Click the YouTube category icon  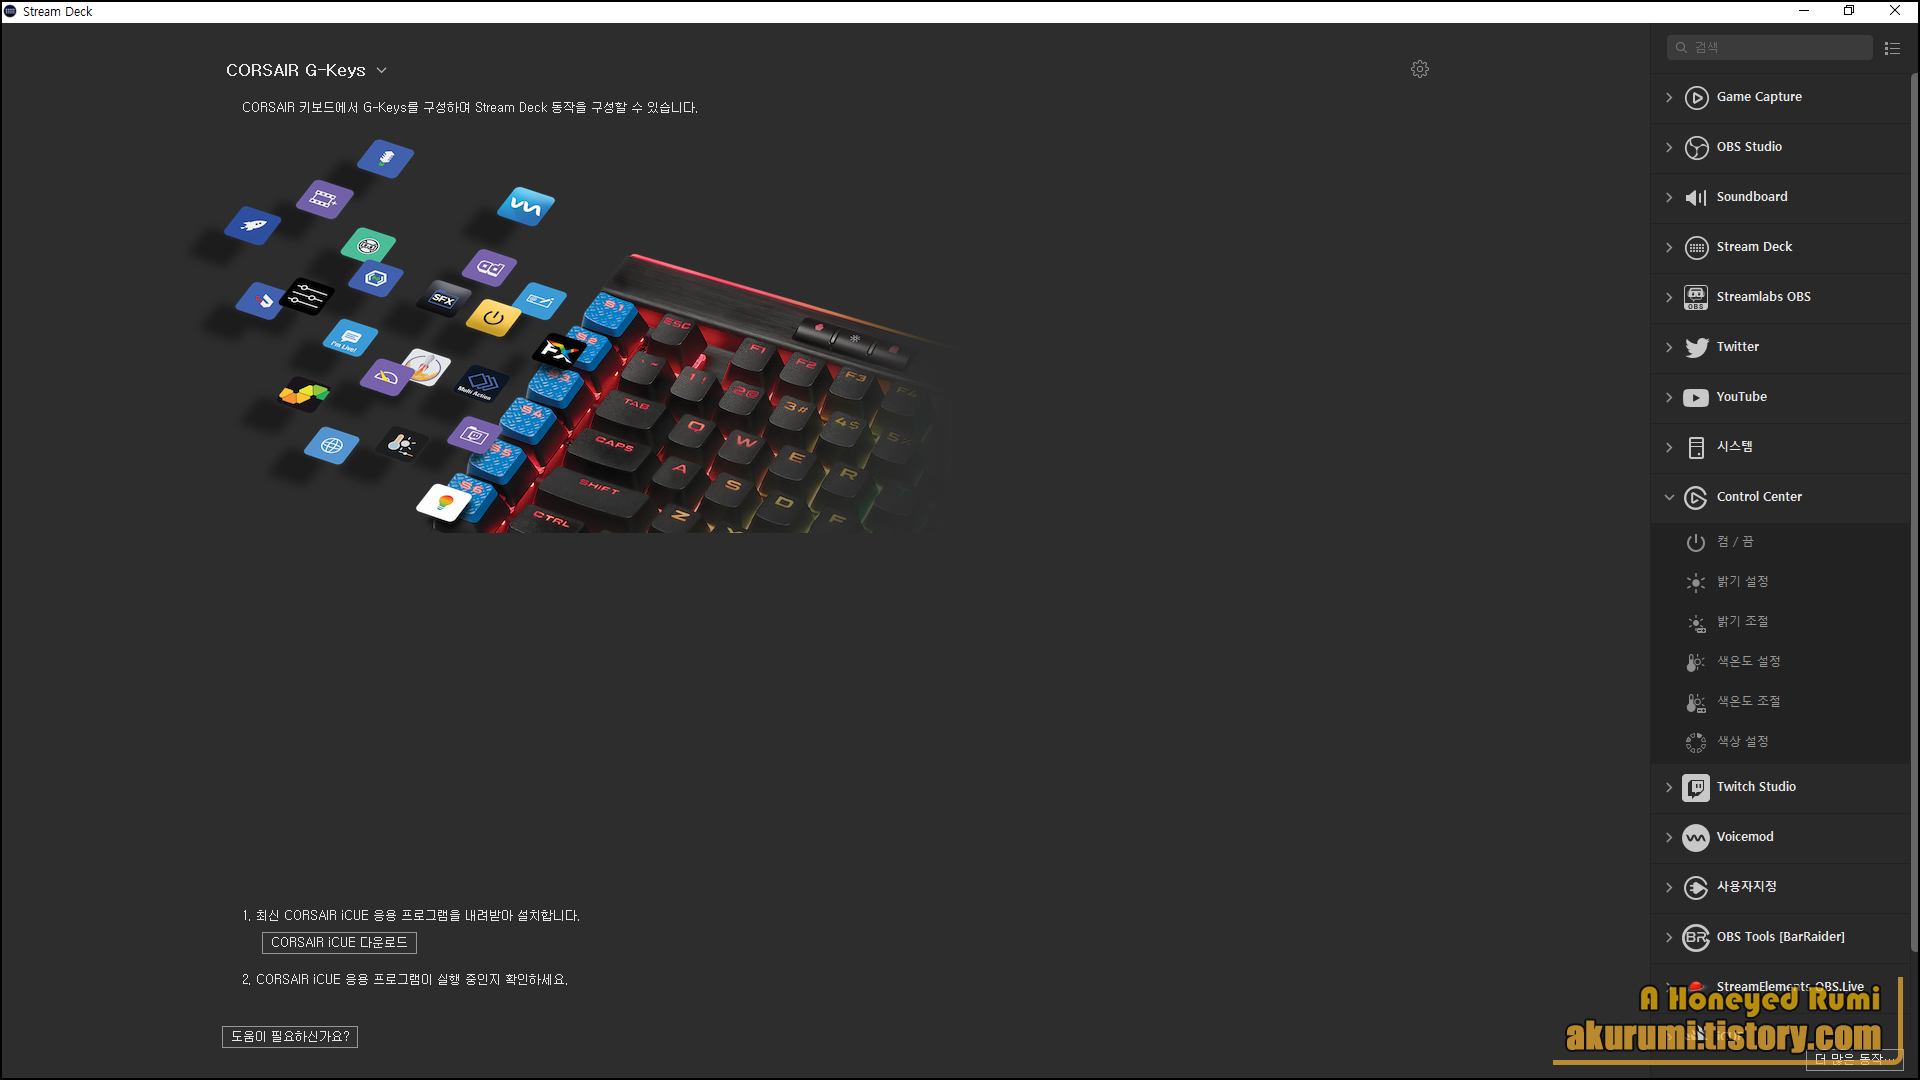[x=1696, y=397]
